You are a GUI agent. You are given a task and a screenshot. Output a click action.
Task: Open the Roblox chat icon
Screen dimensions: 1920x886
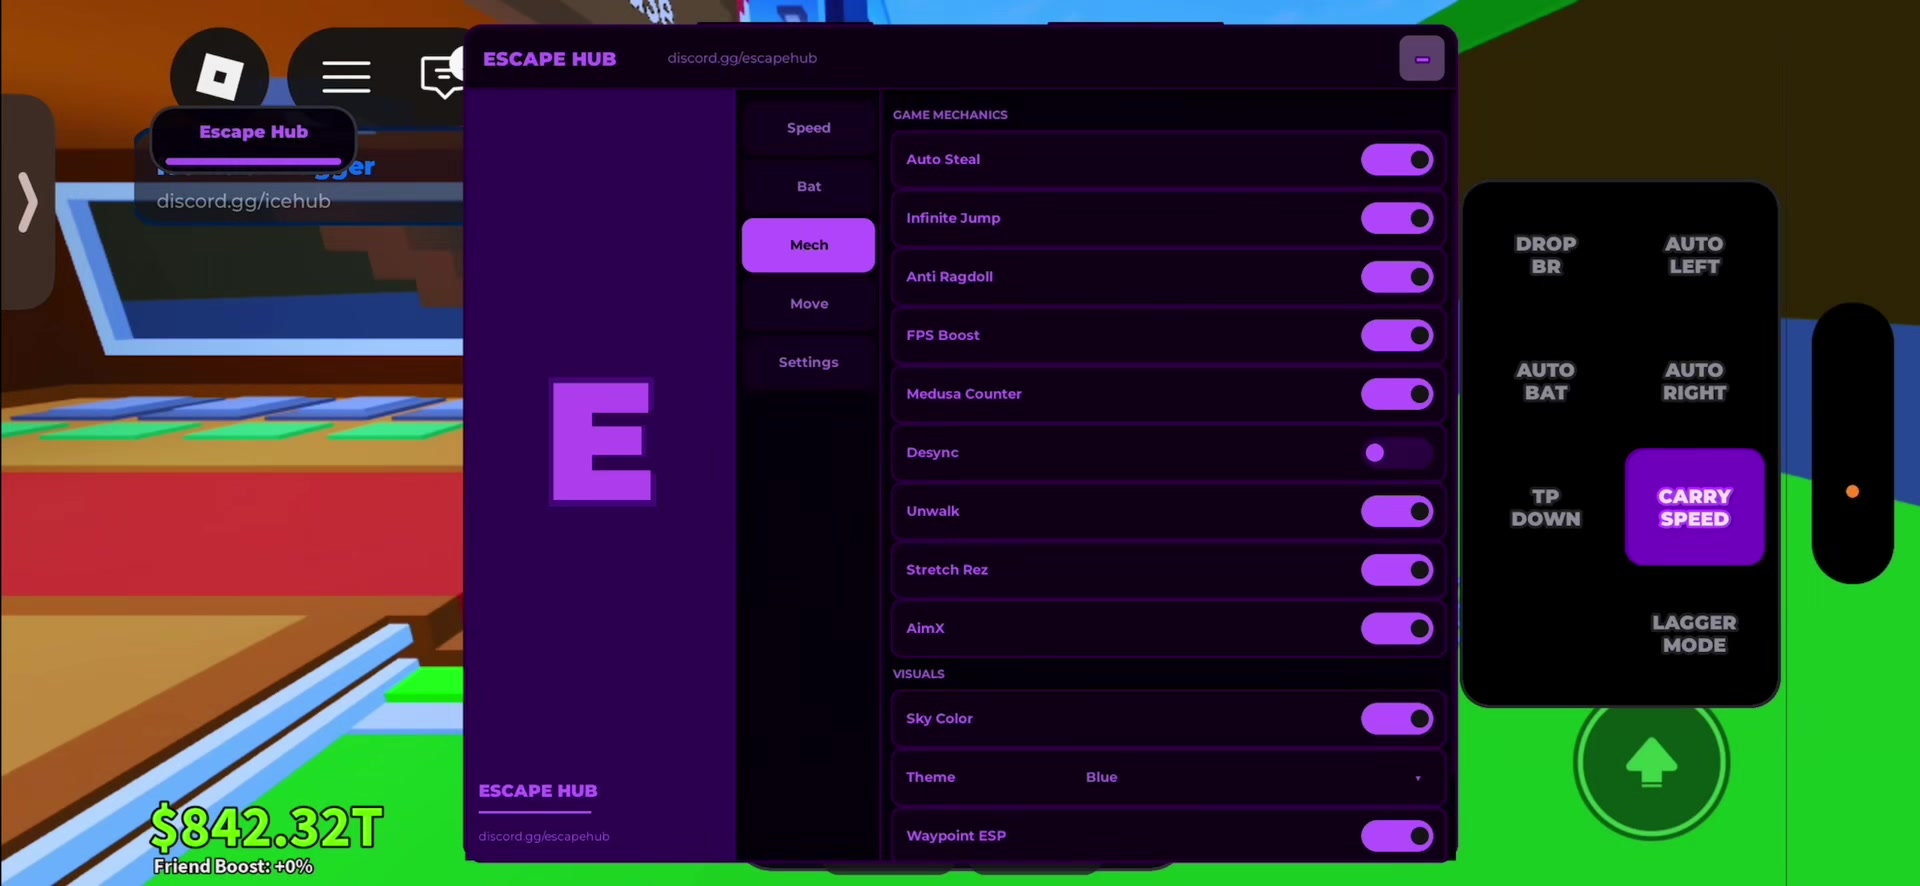[x=443, y=75]
